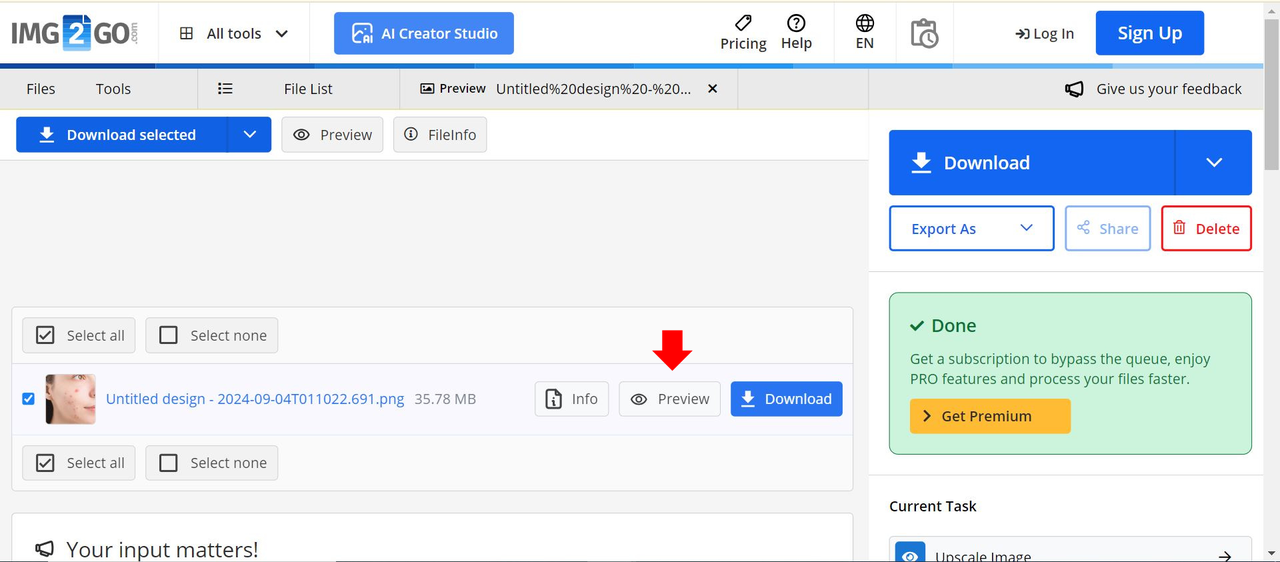Click the Share button
Viewport: 1280px width, 562px height.
coord(1108,228)
